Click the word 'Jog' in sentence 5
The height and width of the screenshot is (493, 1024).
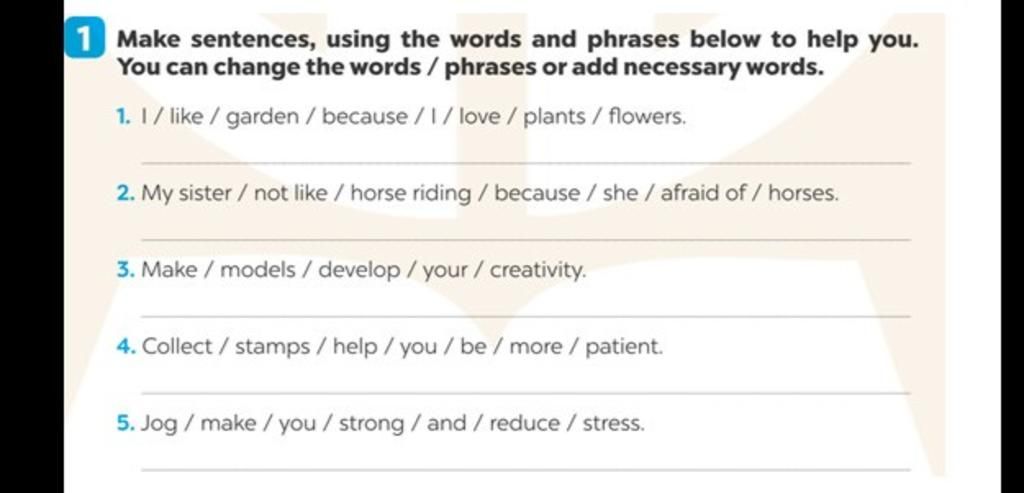point(160,424)
